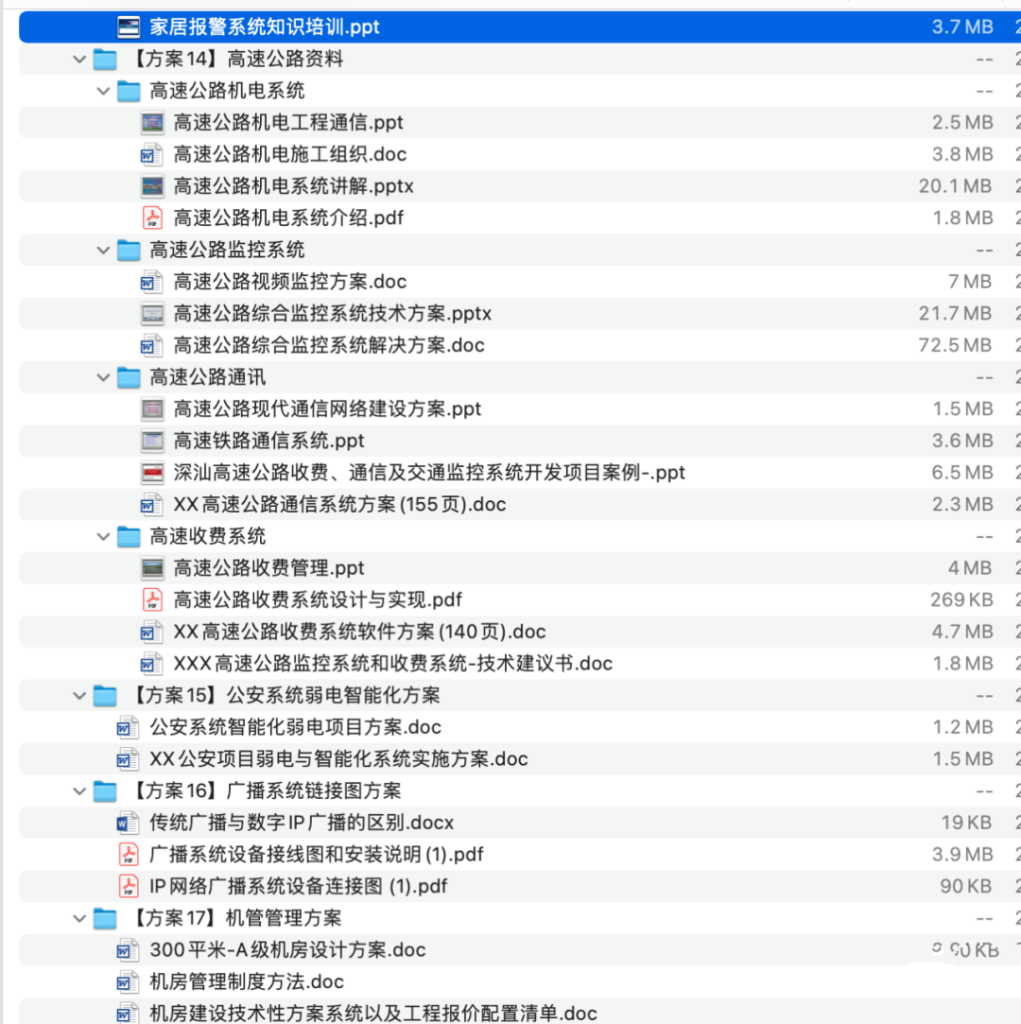Click the PDF icon next to 高速公路收费系统设计与实现.pdf
1021x1024 pixels.
(153, 599)
